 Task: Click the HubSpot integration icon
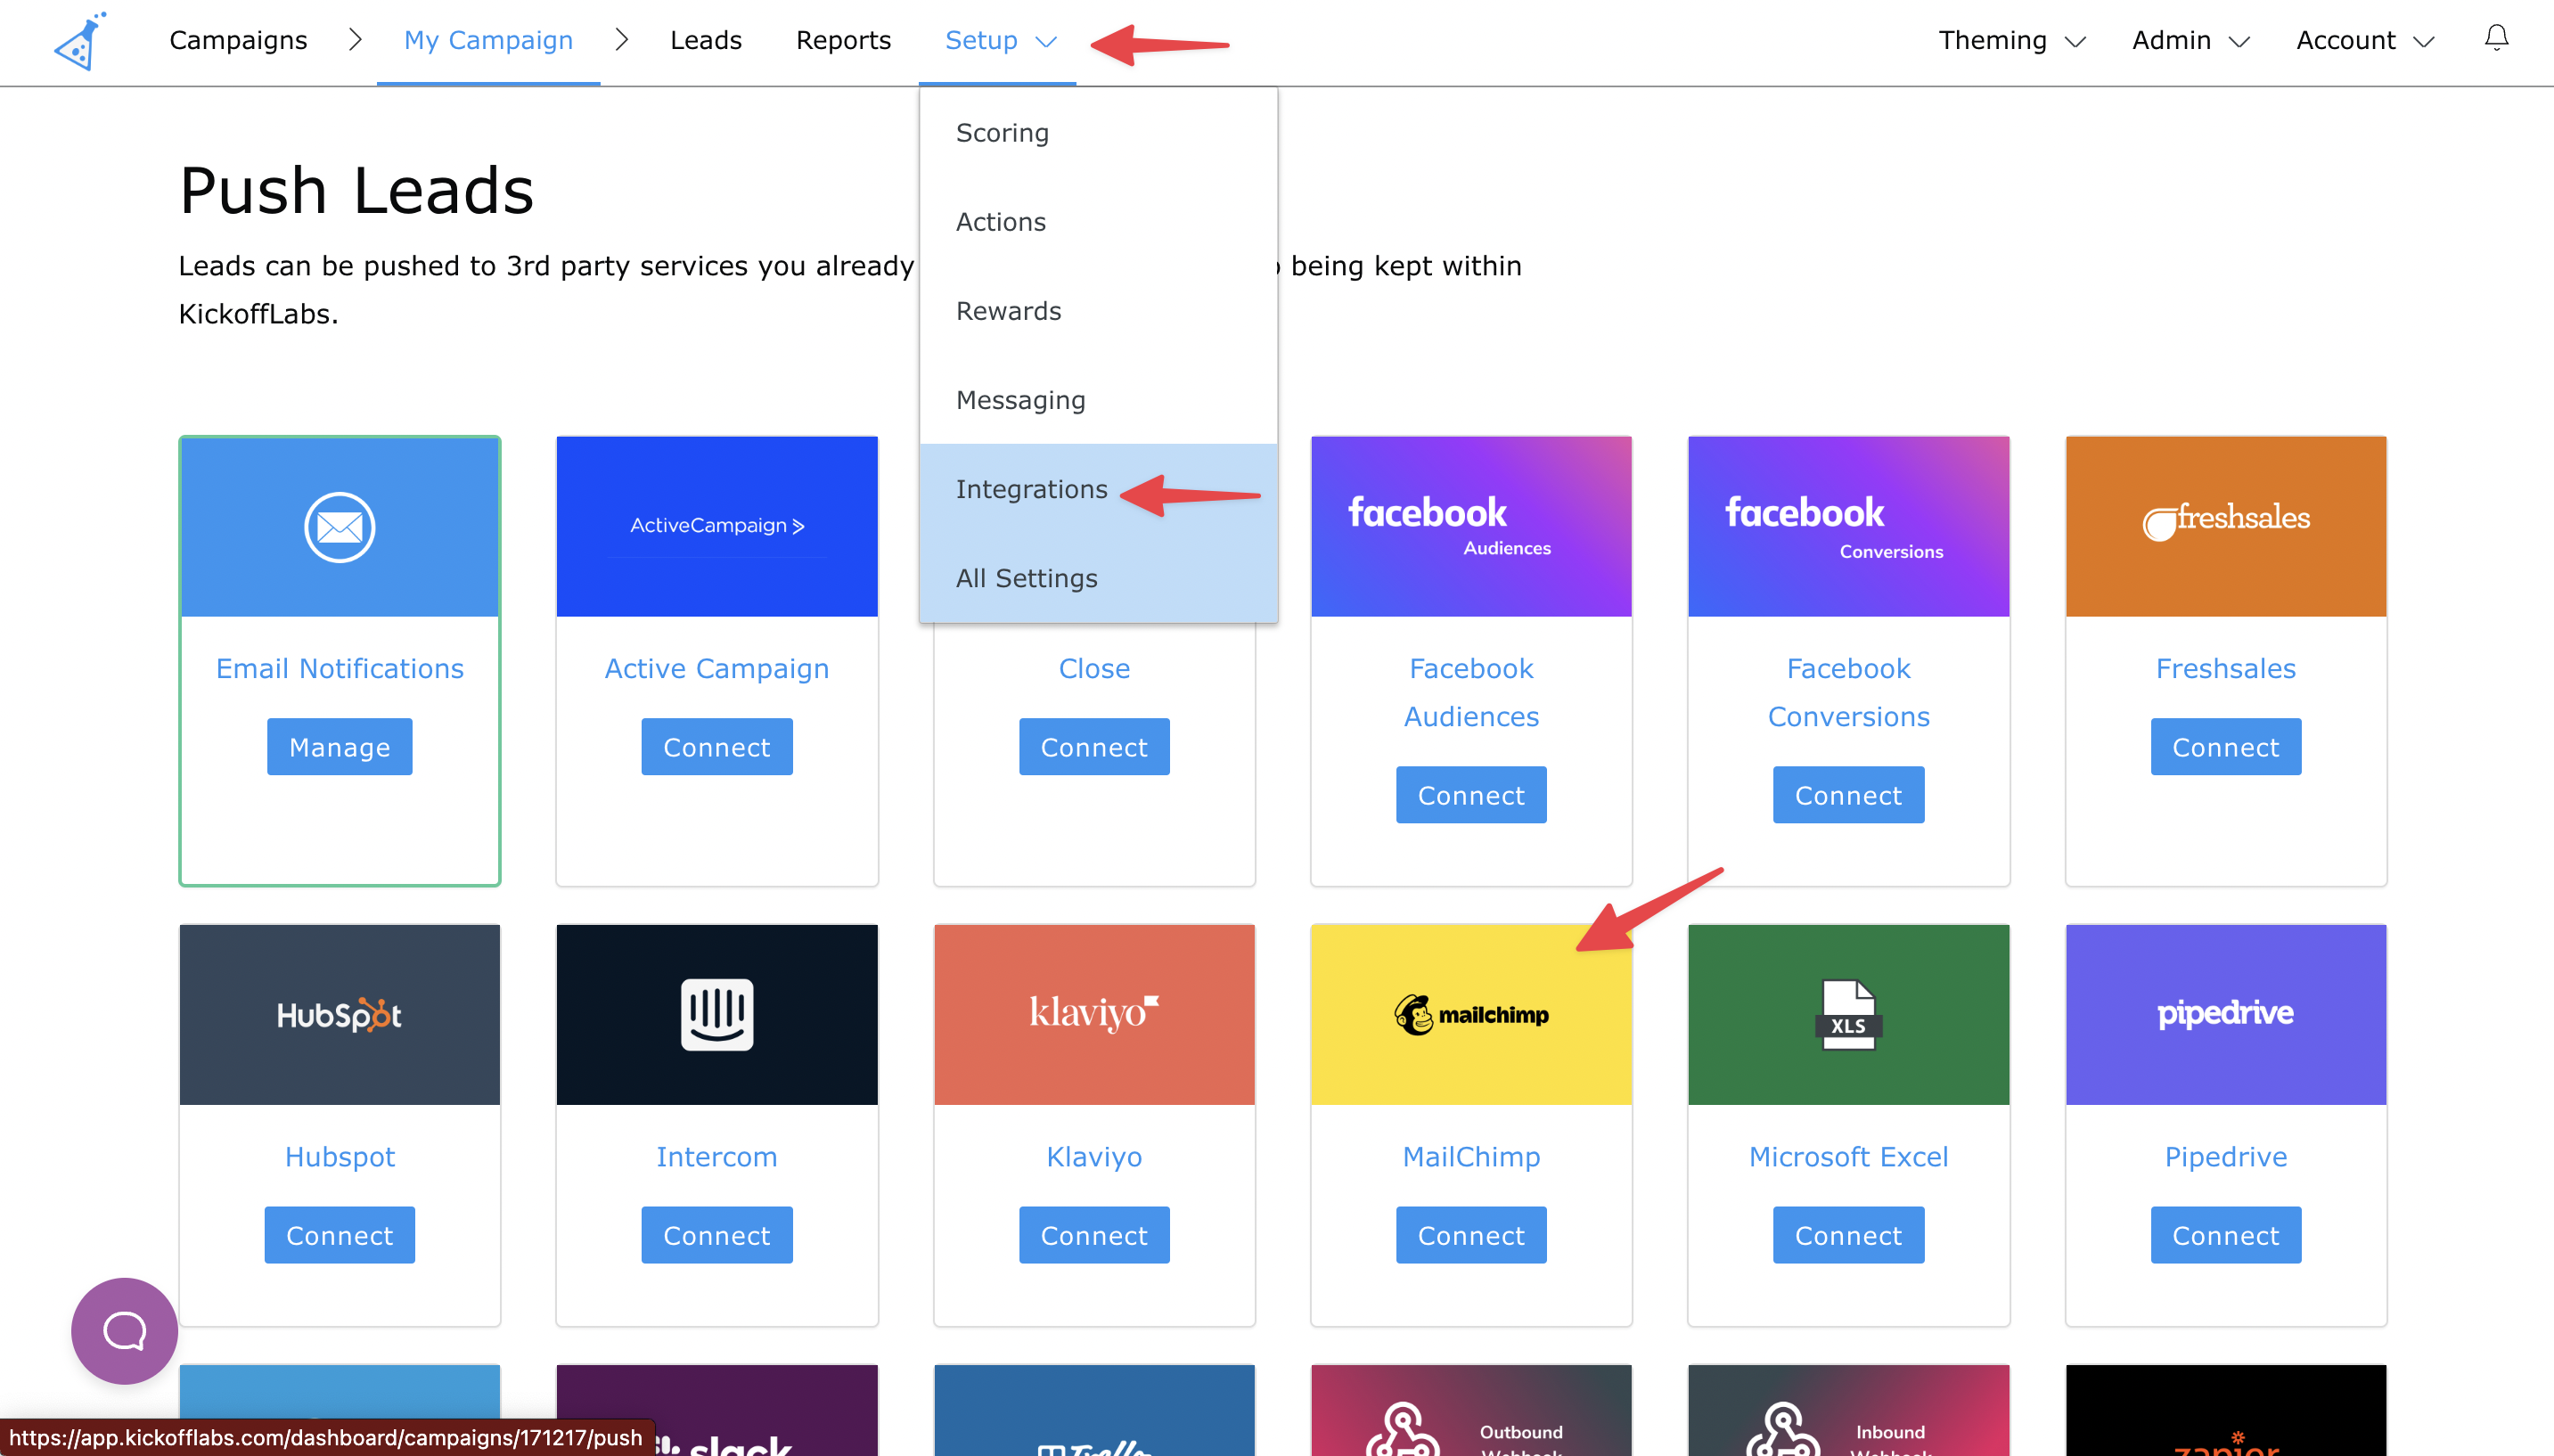tap(339, 1014)
